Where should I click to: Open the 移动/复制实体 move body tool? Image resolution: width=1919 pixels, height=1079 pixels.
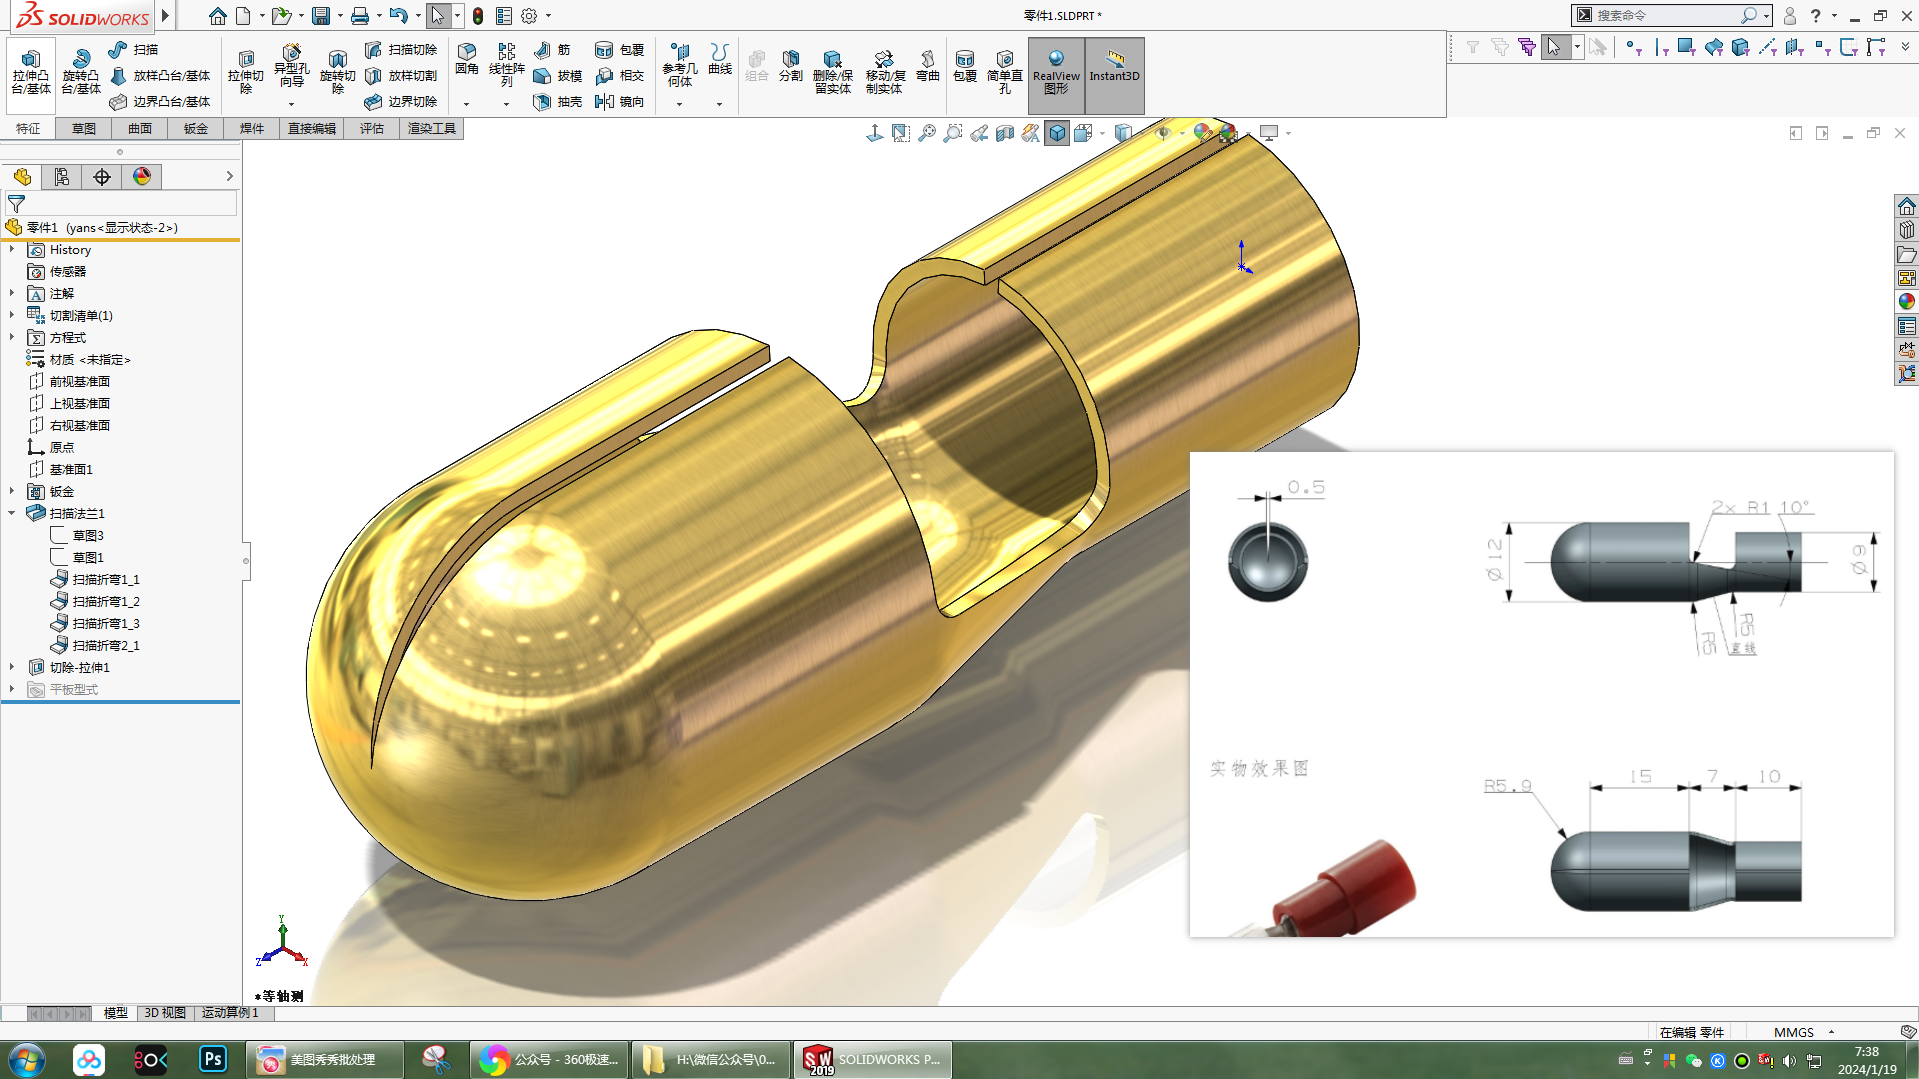pos(884,71)
